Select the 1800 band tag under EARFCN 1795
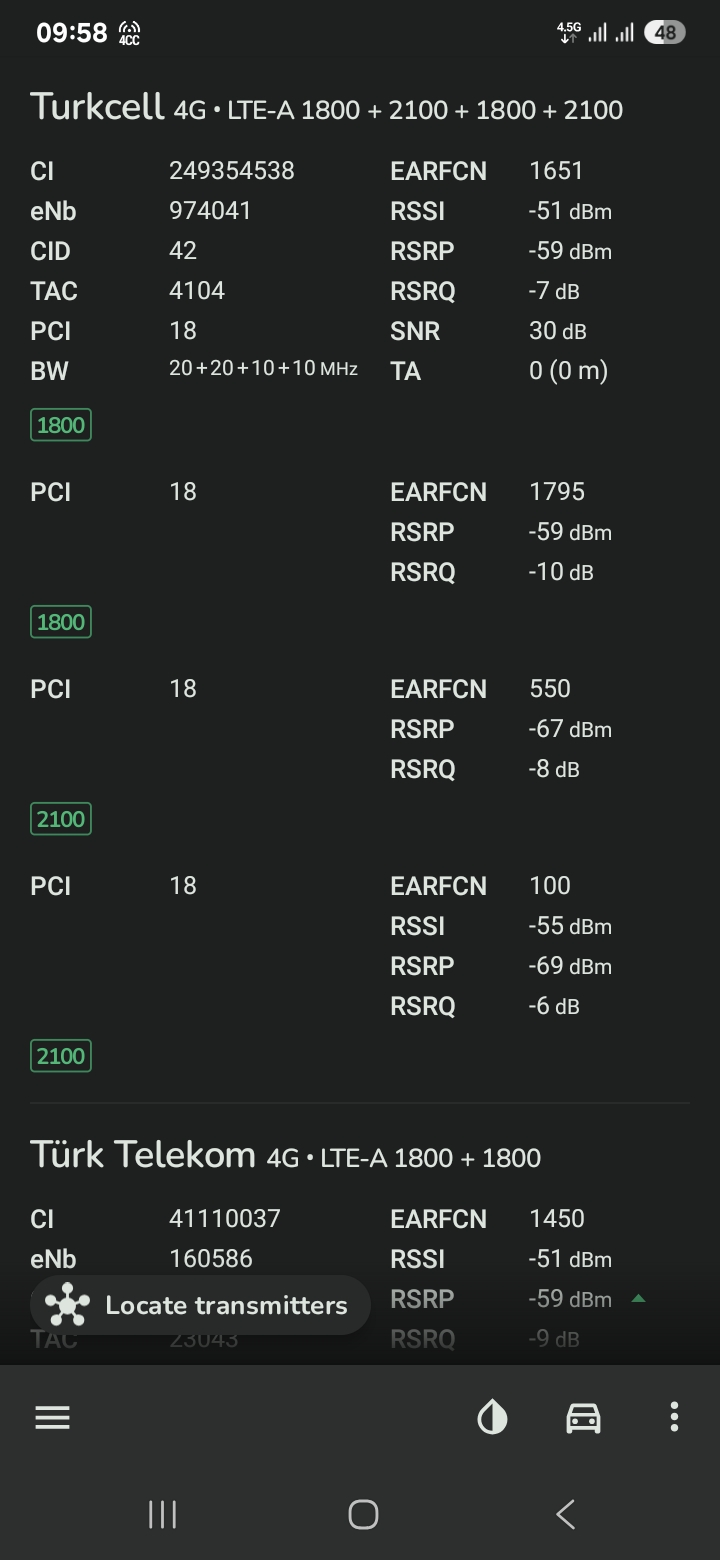The height and width of the screenshot is (1560, 720). (61, 622)
